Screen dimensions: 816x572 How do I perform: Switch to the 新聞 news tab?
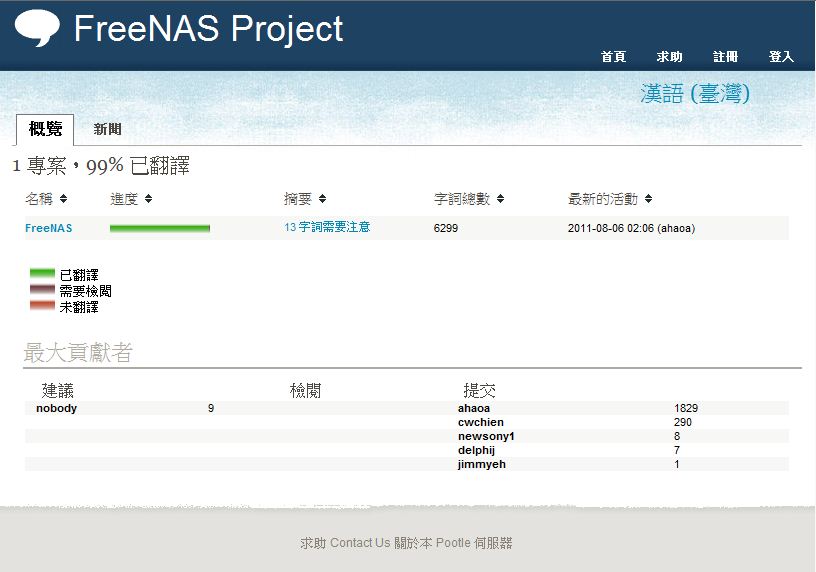pyautogui.click(x=107, y=129)
